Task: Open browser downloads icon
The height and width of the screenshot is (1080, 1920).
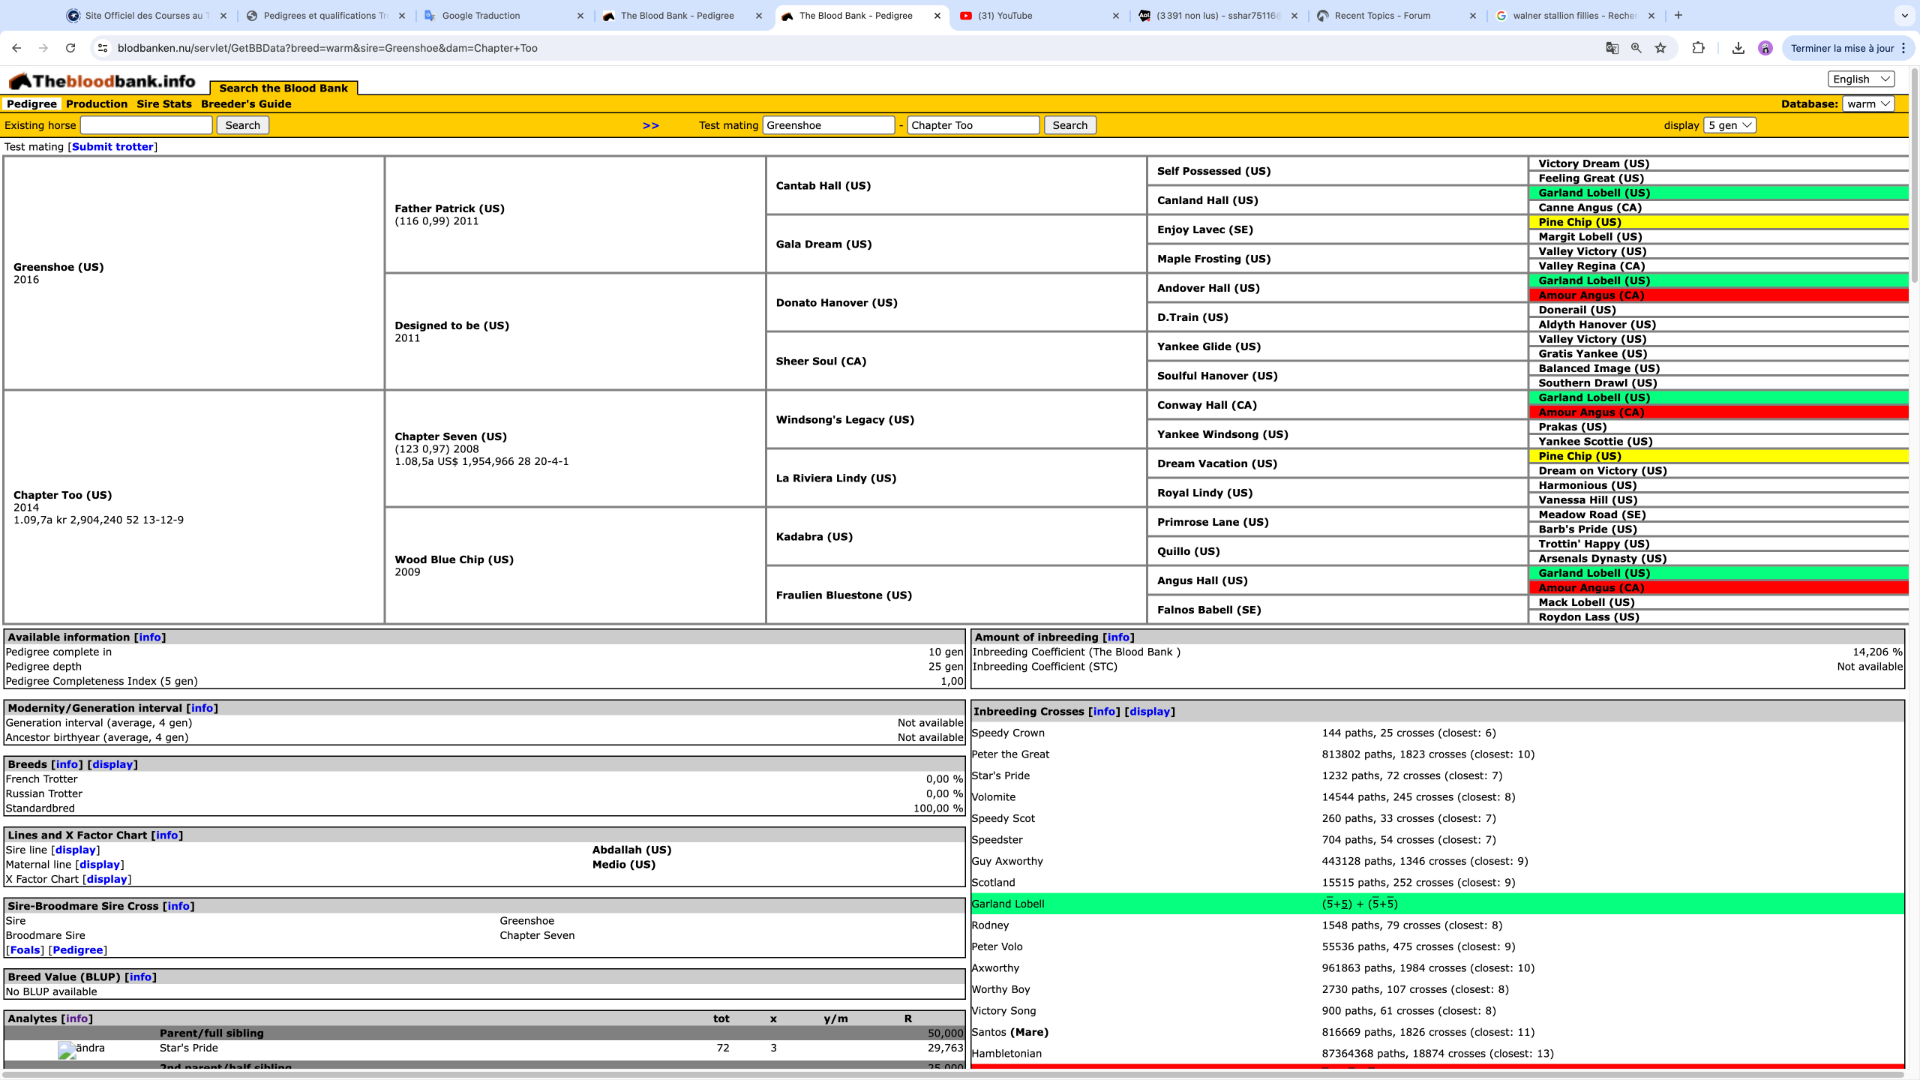Action: point(1738,48)
